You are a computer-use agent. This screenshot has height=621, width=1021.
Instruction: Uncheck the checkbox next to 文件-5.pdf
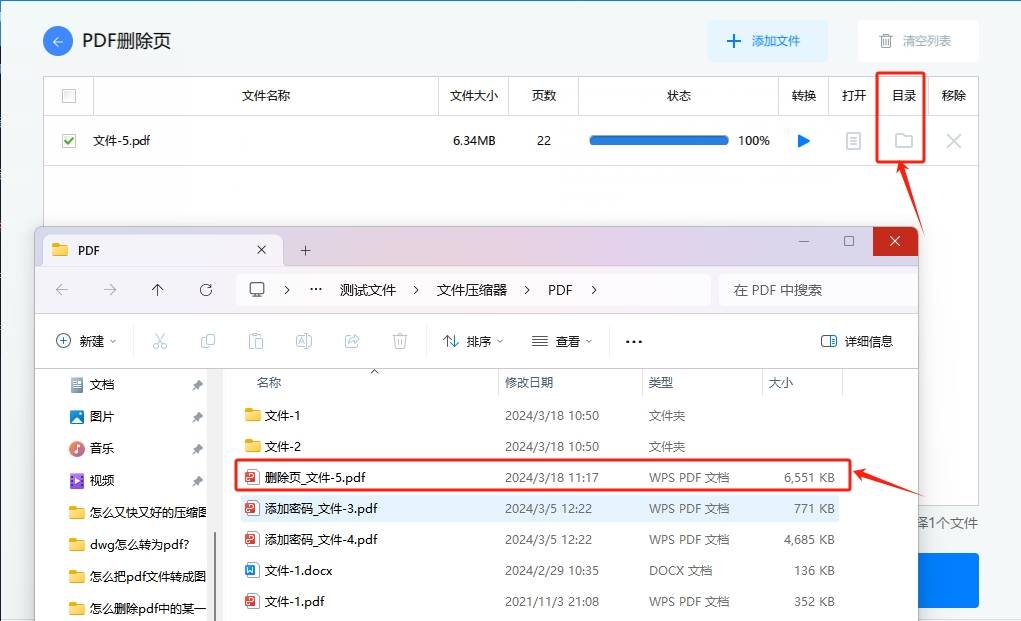coord(67,140)
